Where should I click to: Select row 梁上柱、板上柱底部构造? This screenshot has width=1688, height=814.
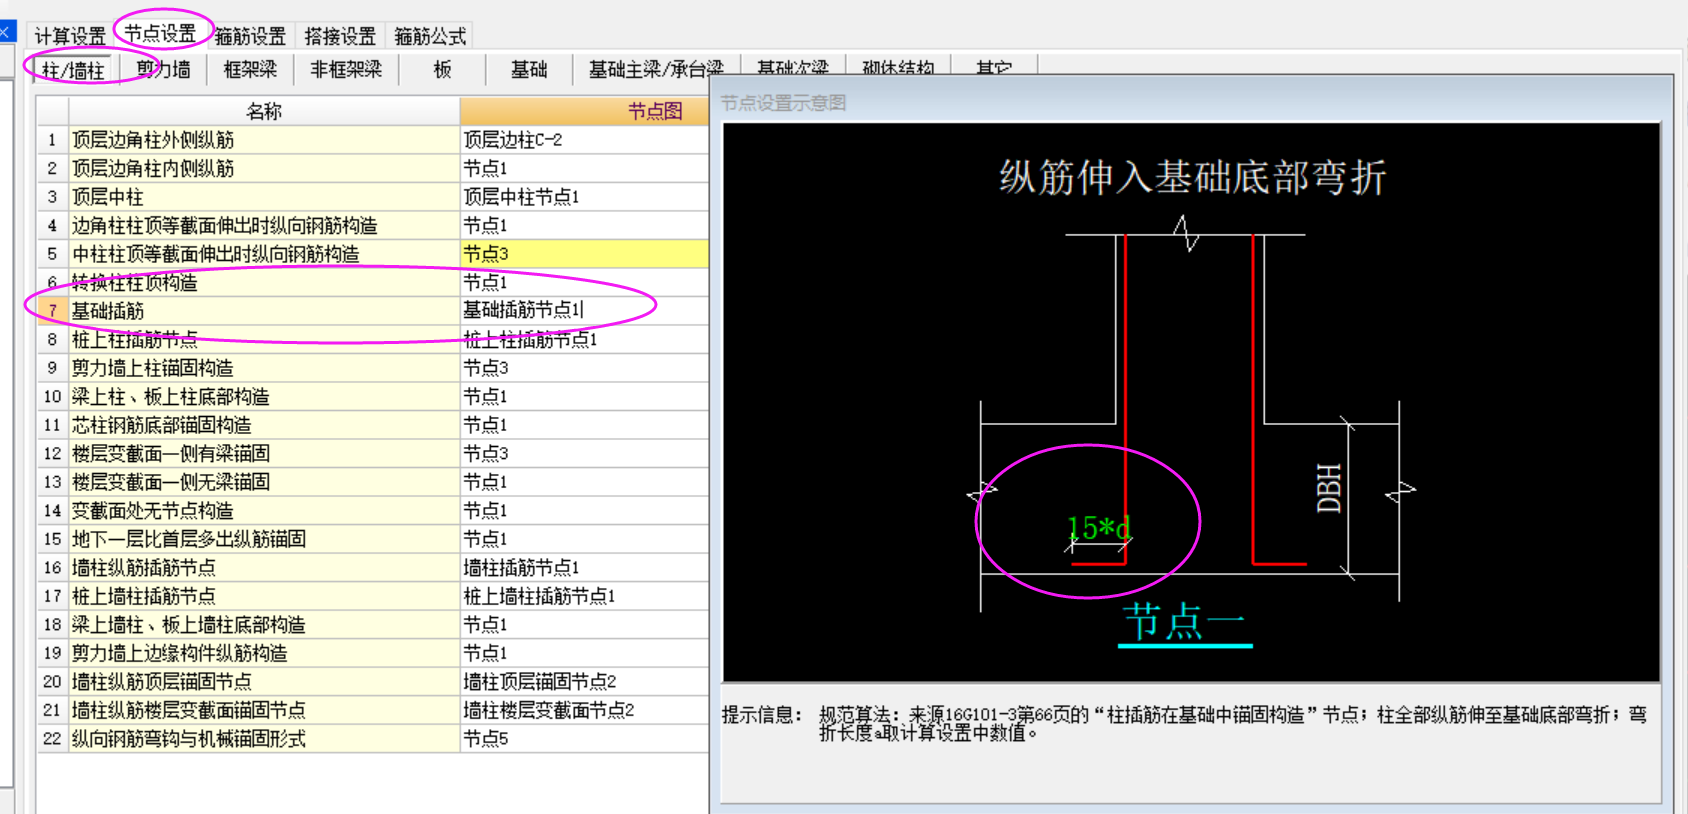264,396
